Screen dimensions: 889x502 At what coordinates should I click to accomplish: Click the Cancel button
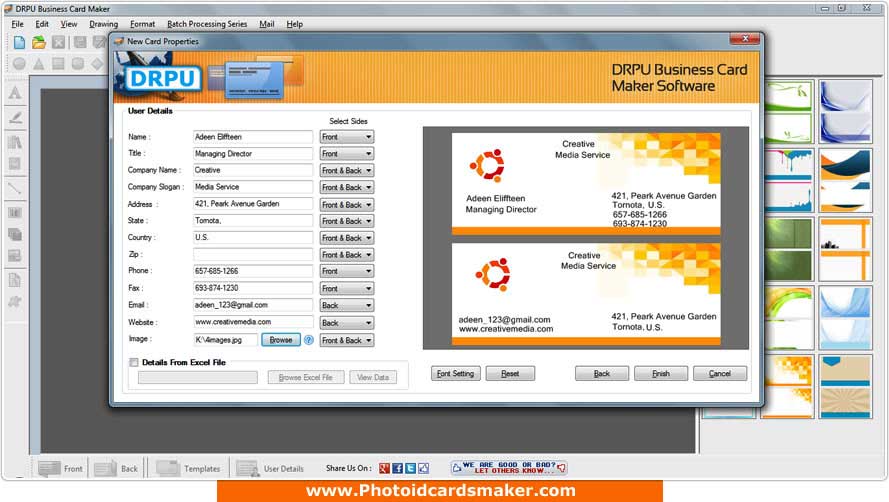(x=719, y=373)
